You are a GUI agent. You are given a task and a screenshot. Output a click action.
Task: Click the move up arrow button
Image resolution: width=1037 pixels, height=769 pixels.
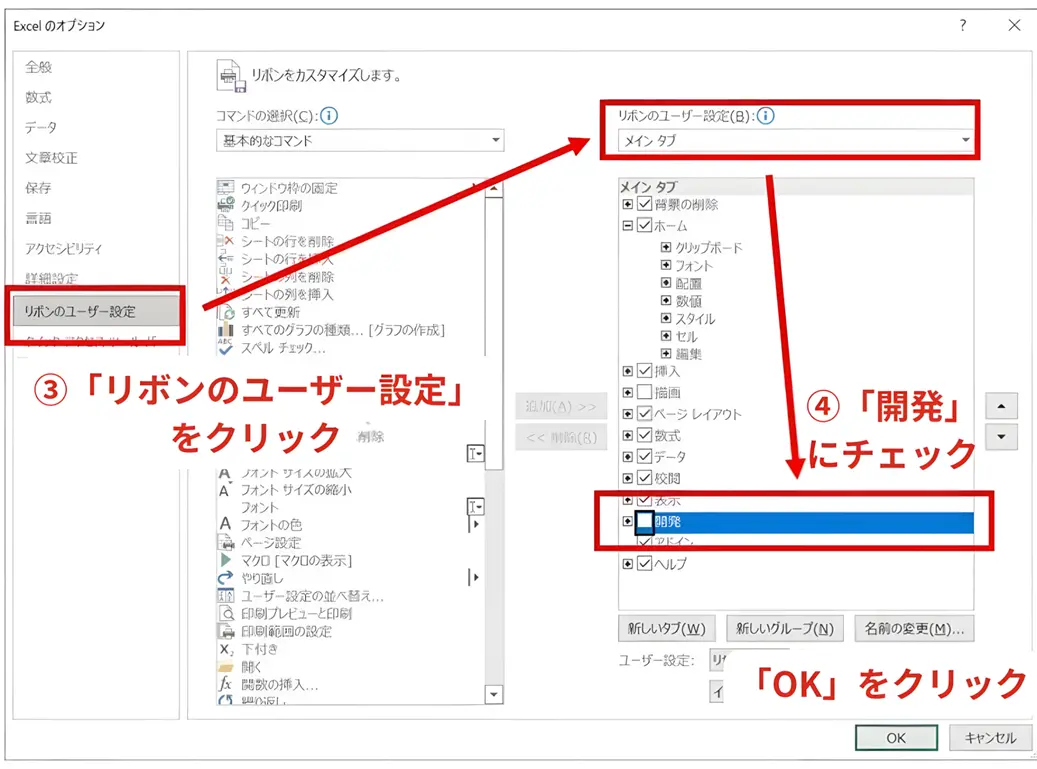[1001, 406]
